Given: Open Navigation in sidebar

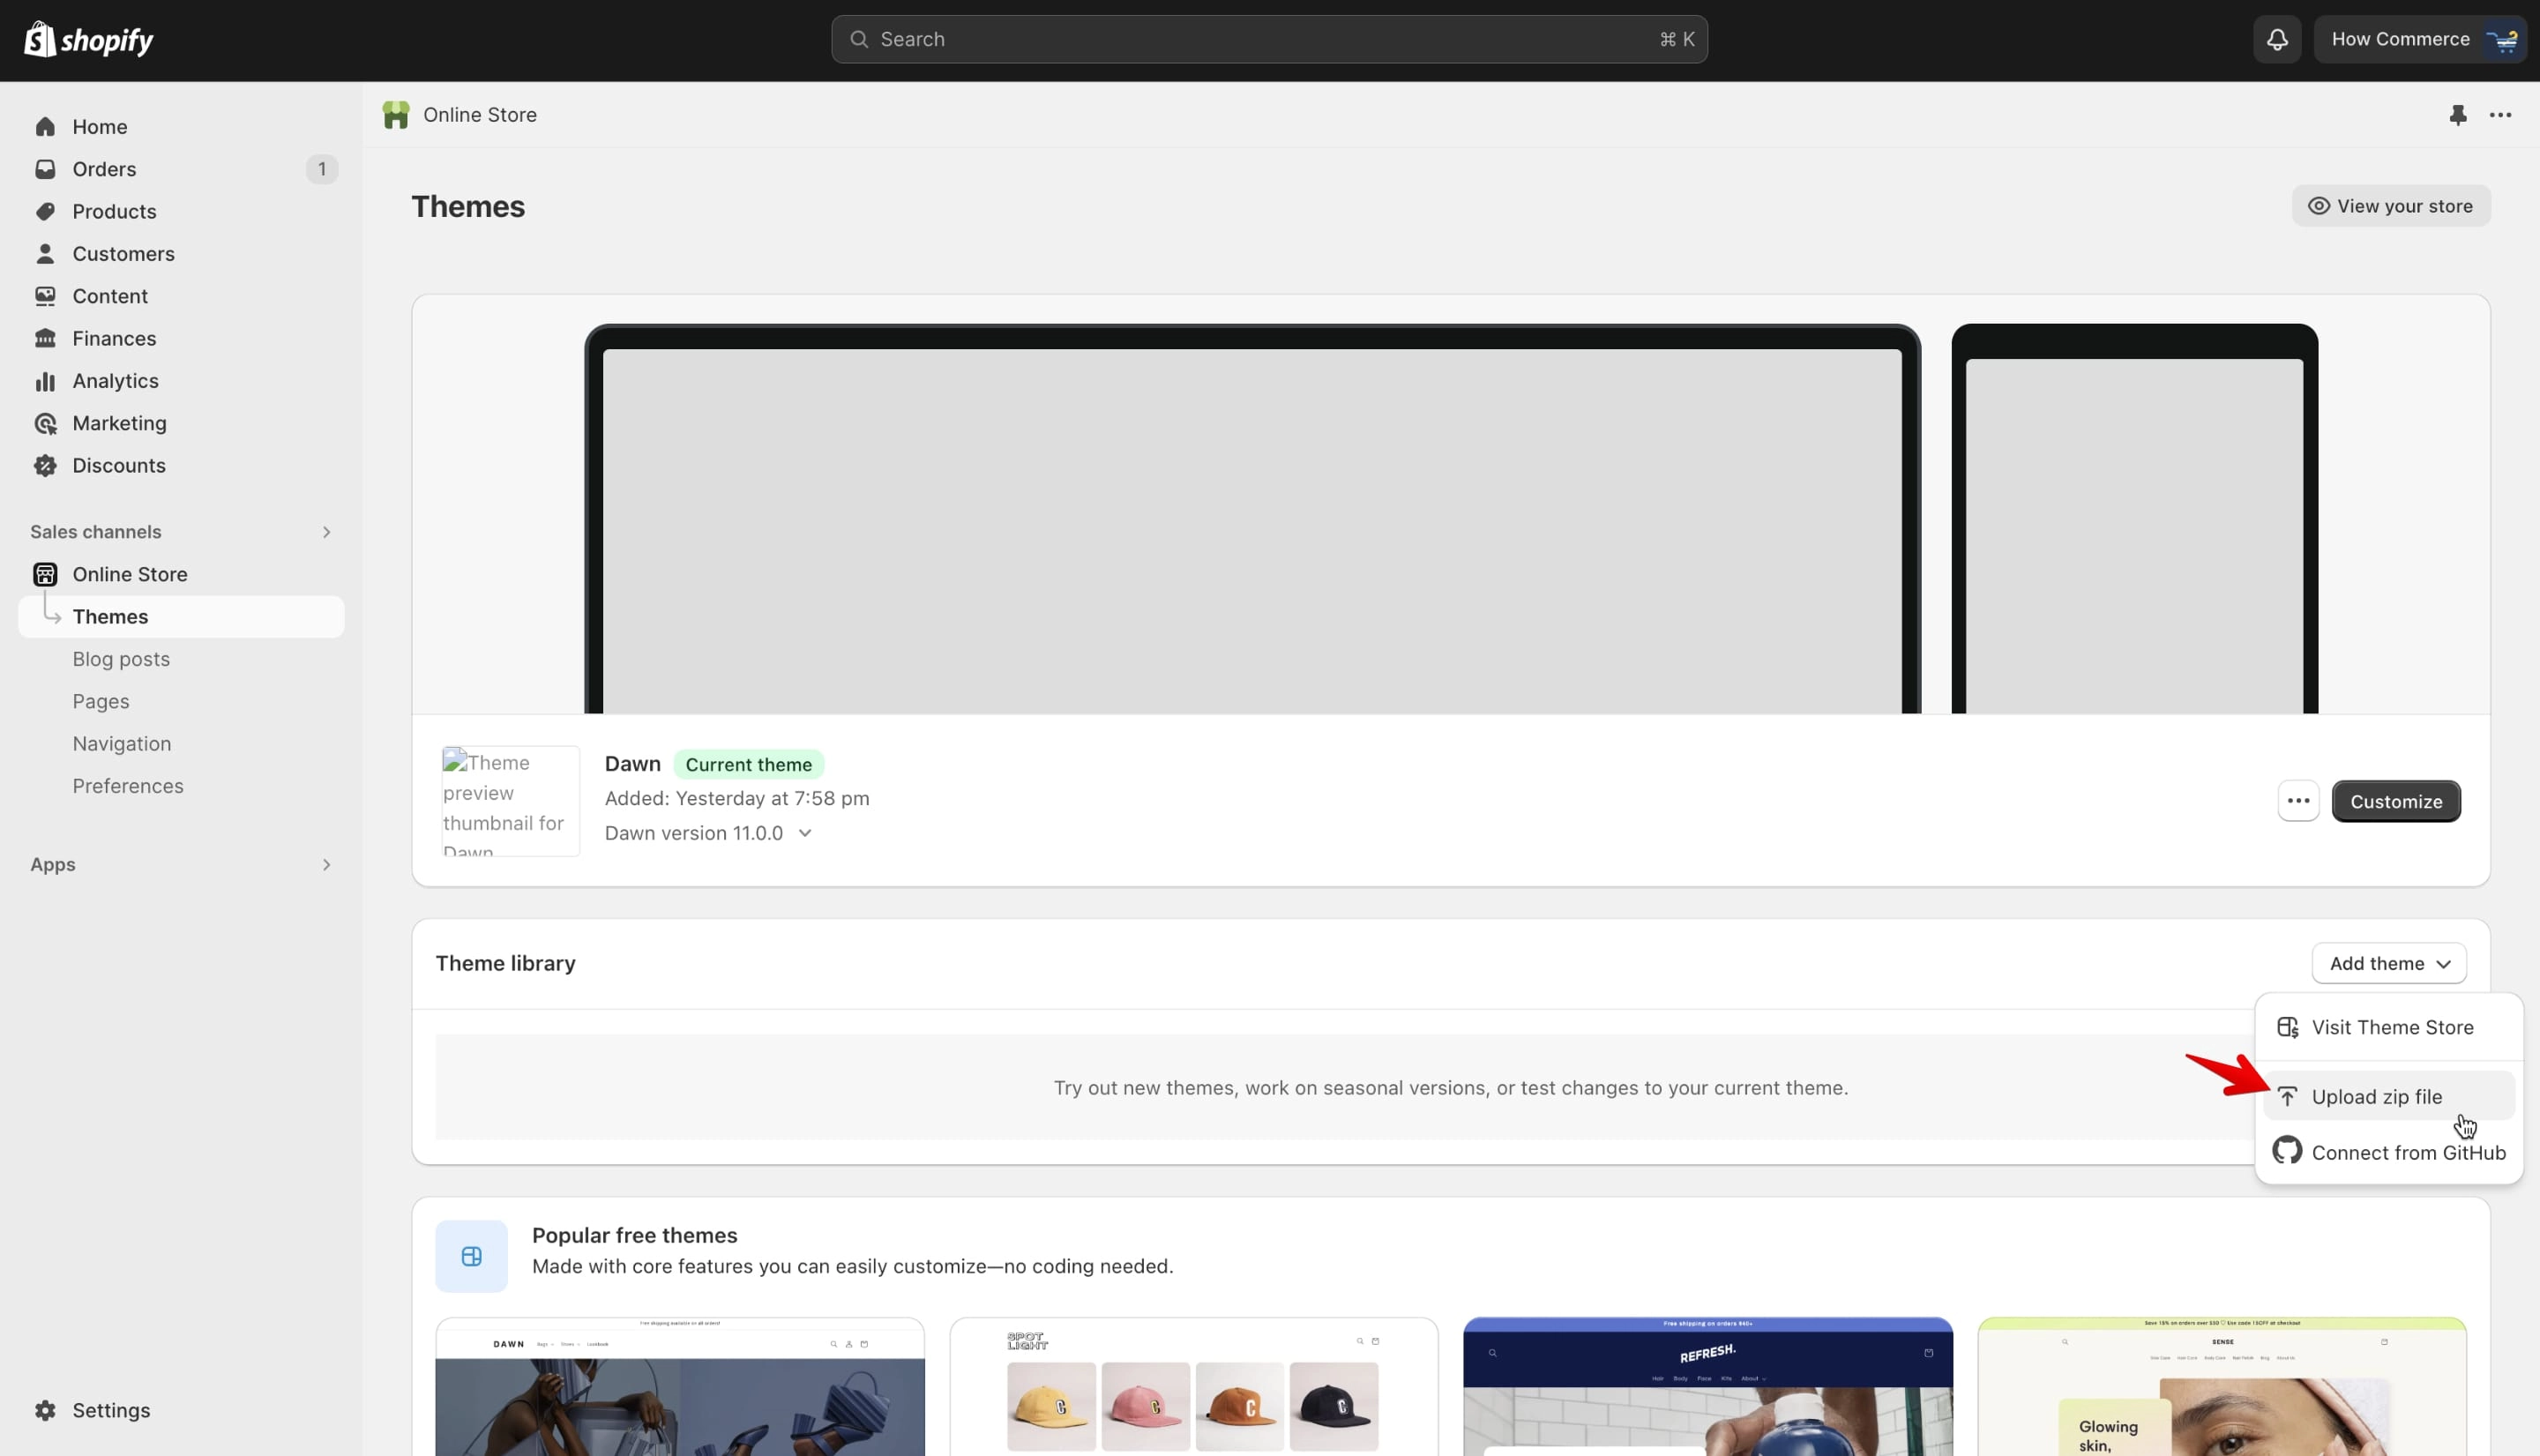Looking at the screenshot, I should [121, 744].
